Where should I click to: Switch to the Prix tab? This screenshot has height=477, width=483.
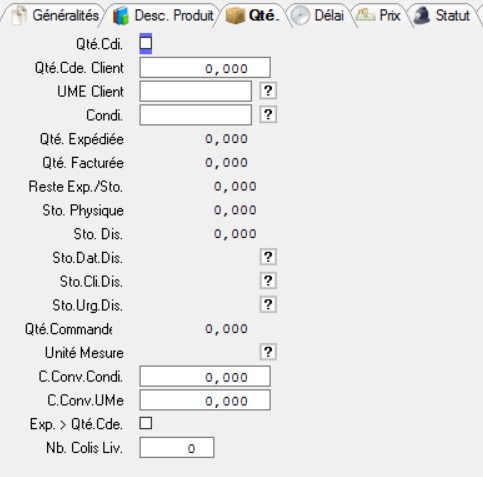click(x=379, y=16)
